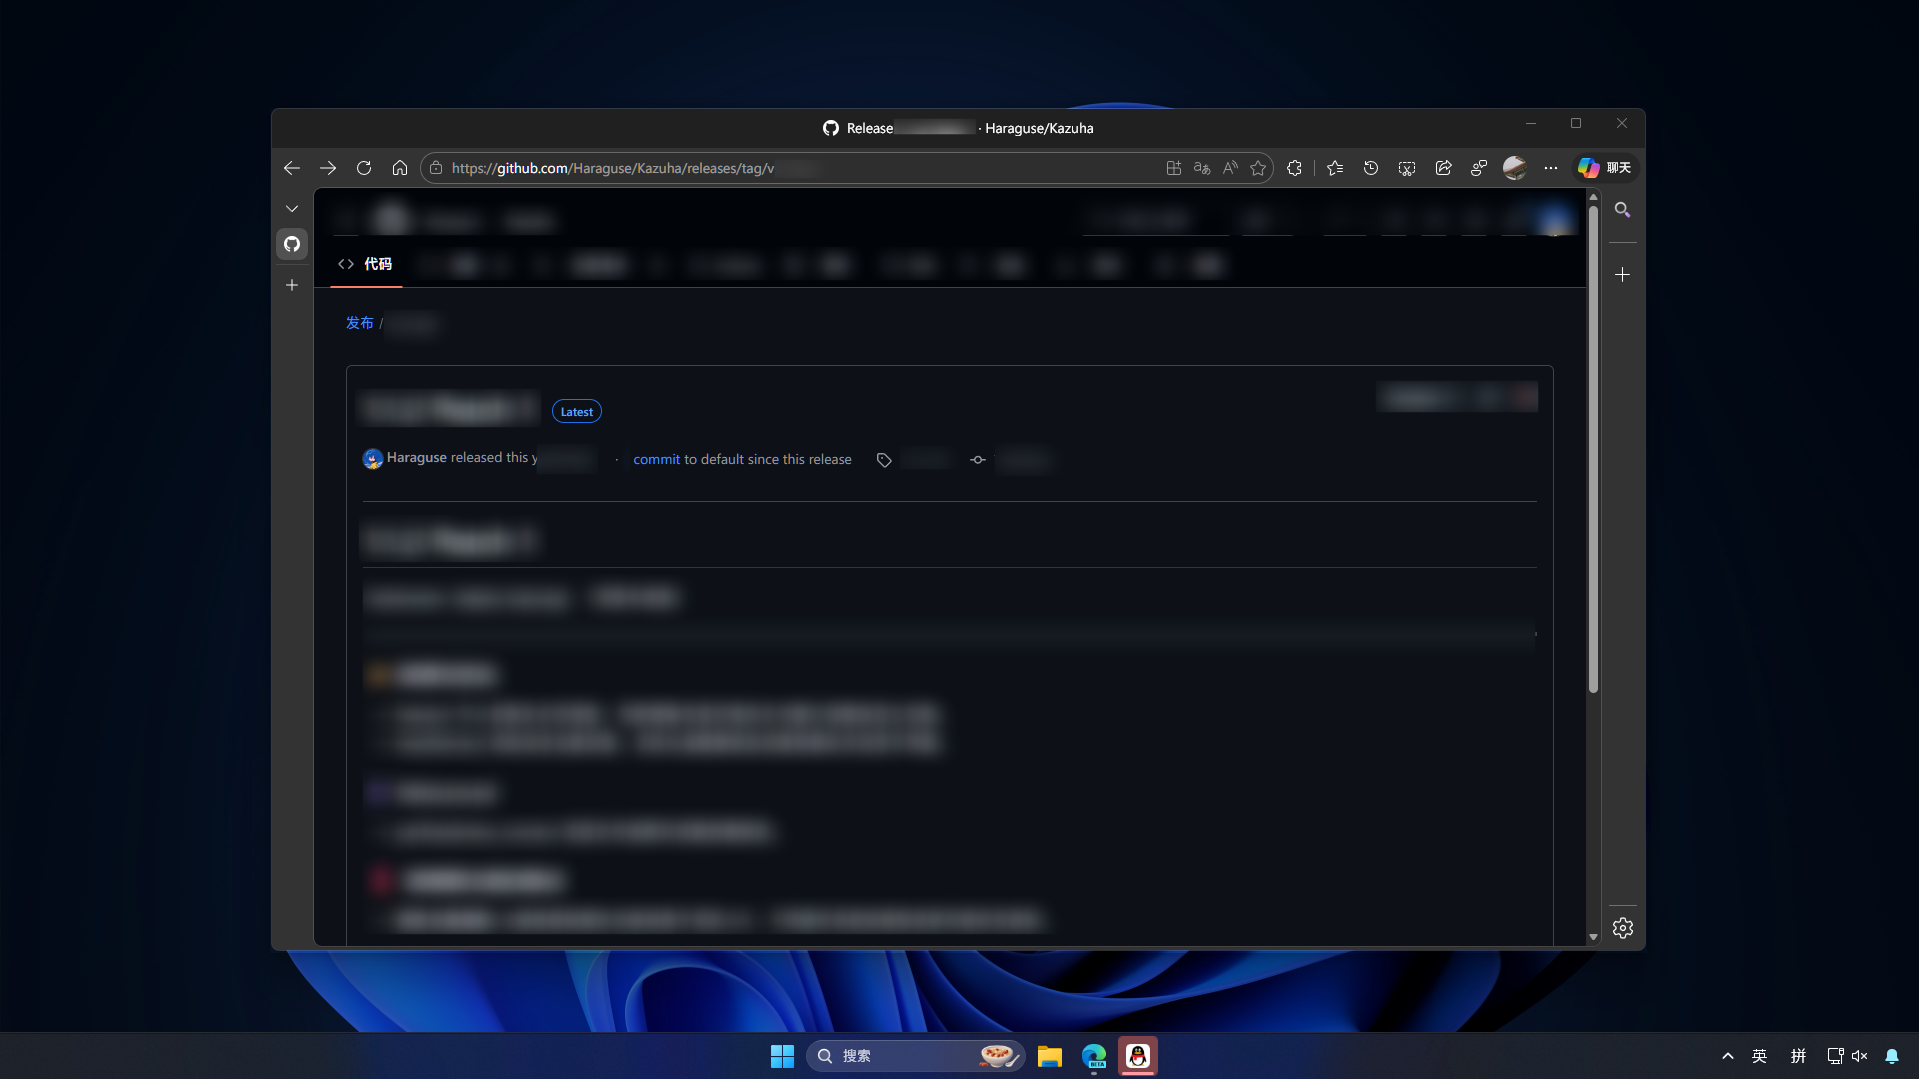
Task: Open the browser profile avatar
Action: click(1515, 168)
